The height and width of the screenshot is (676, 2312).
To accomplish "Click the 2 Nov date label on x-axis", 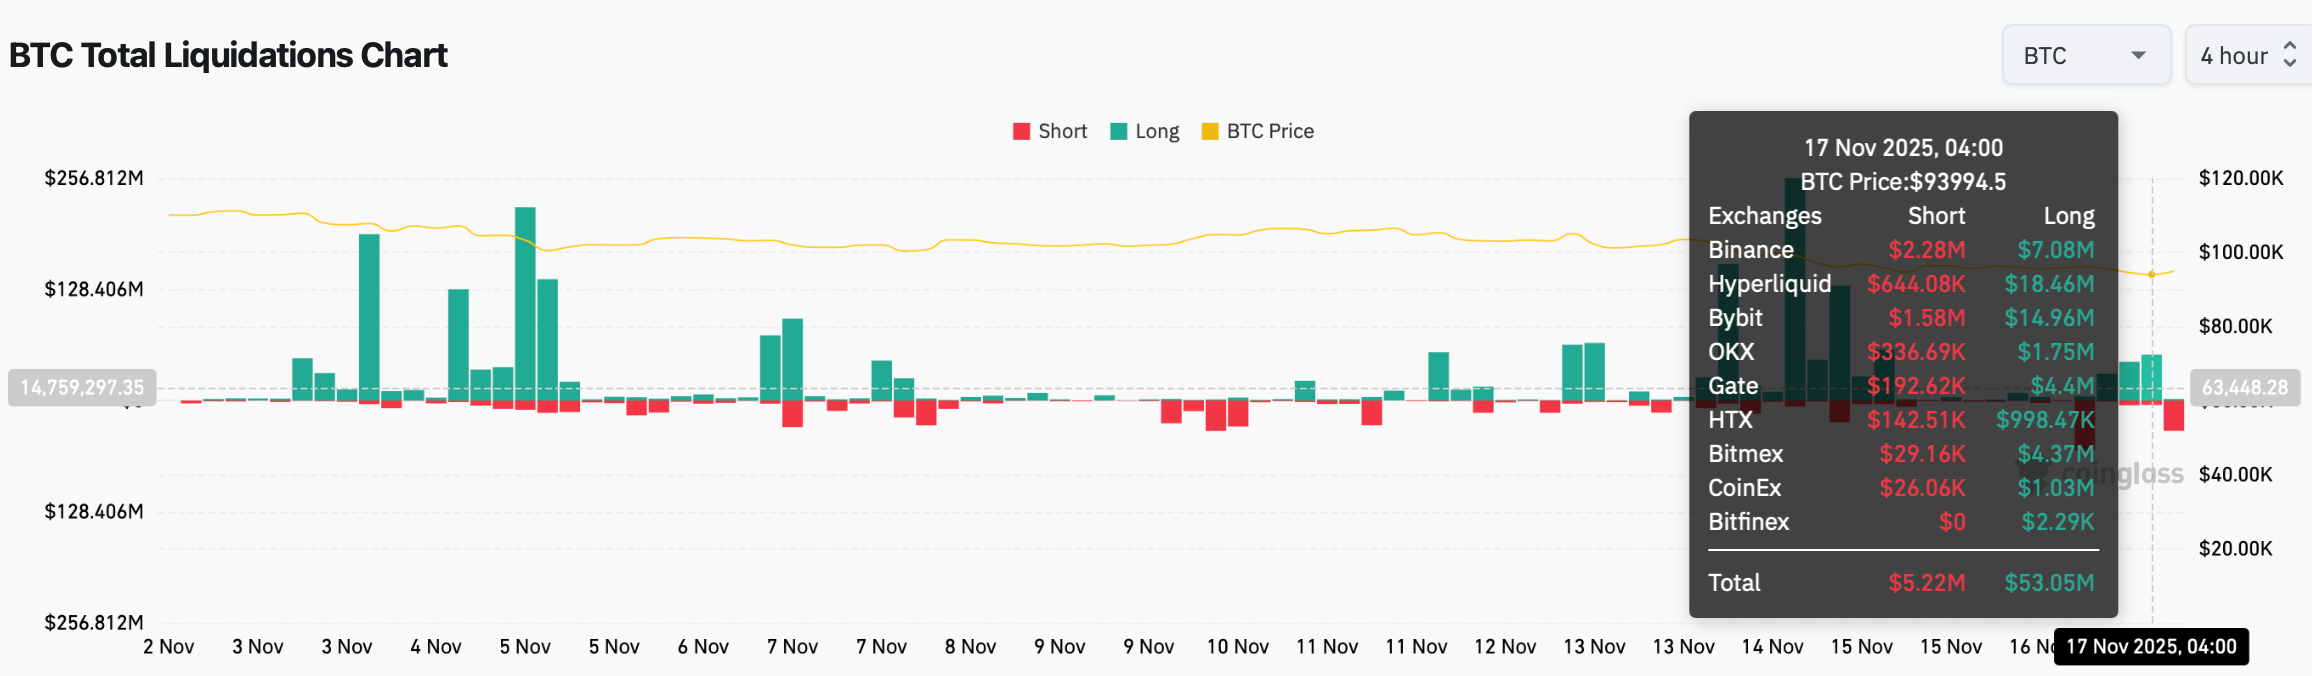I will click(x=169, y=647).
